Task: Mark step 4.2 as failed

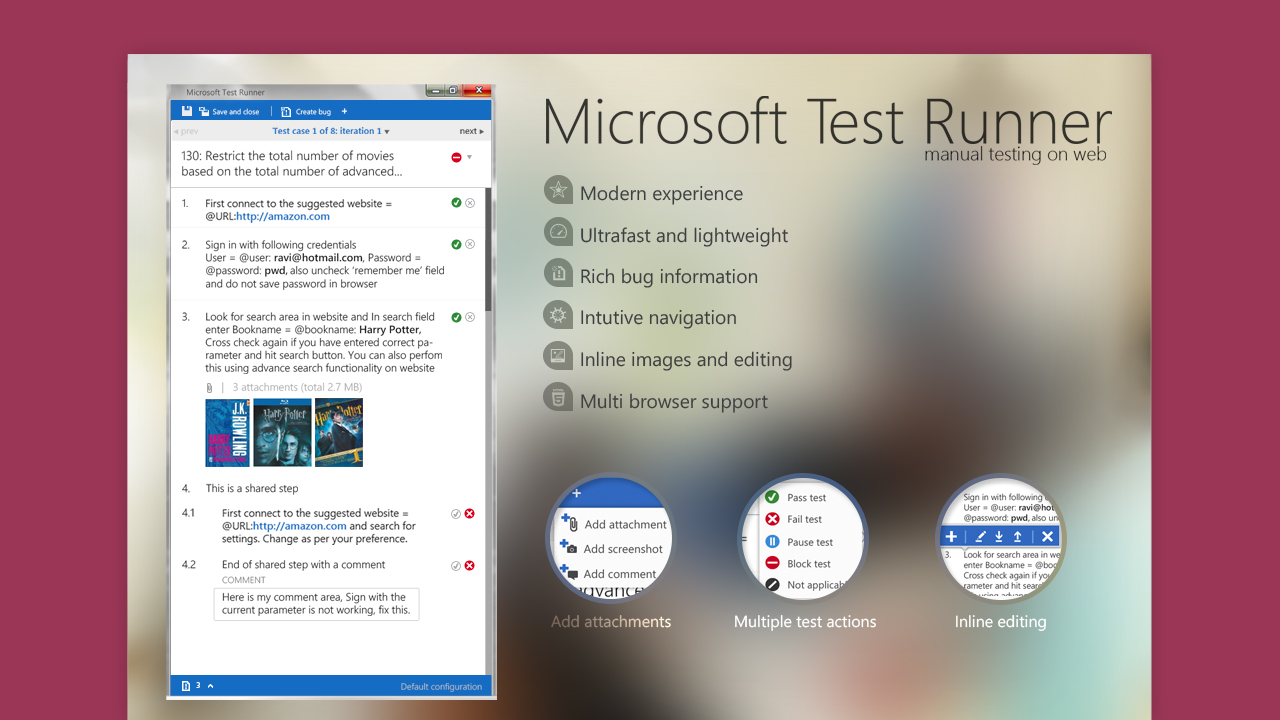Action: coord(470,565)
